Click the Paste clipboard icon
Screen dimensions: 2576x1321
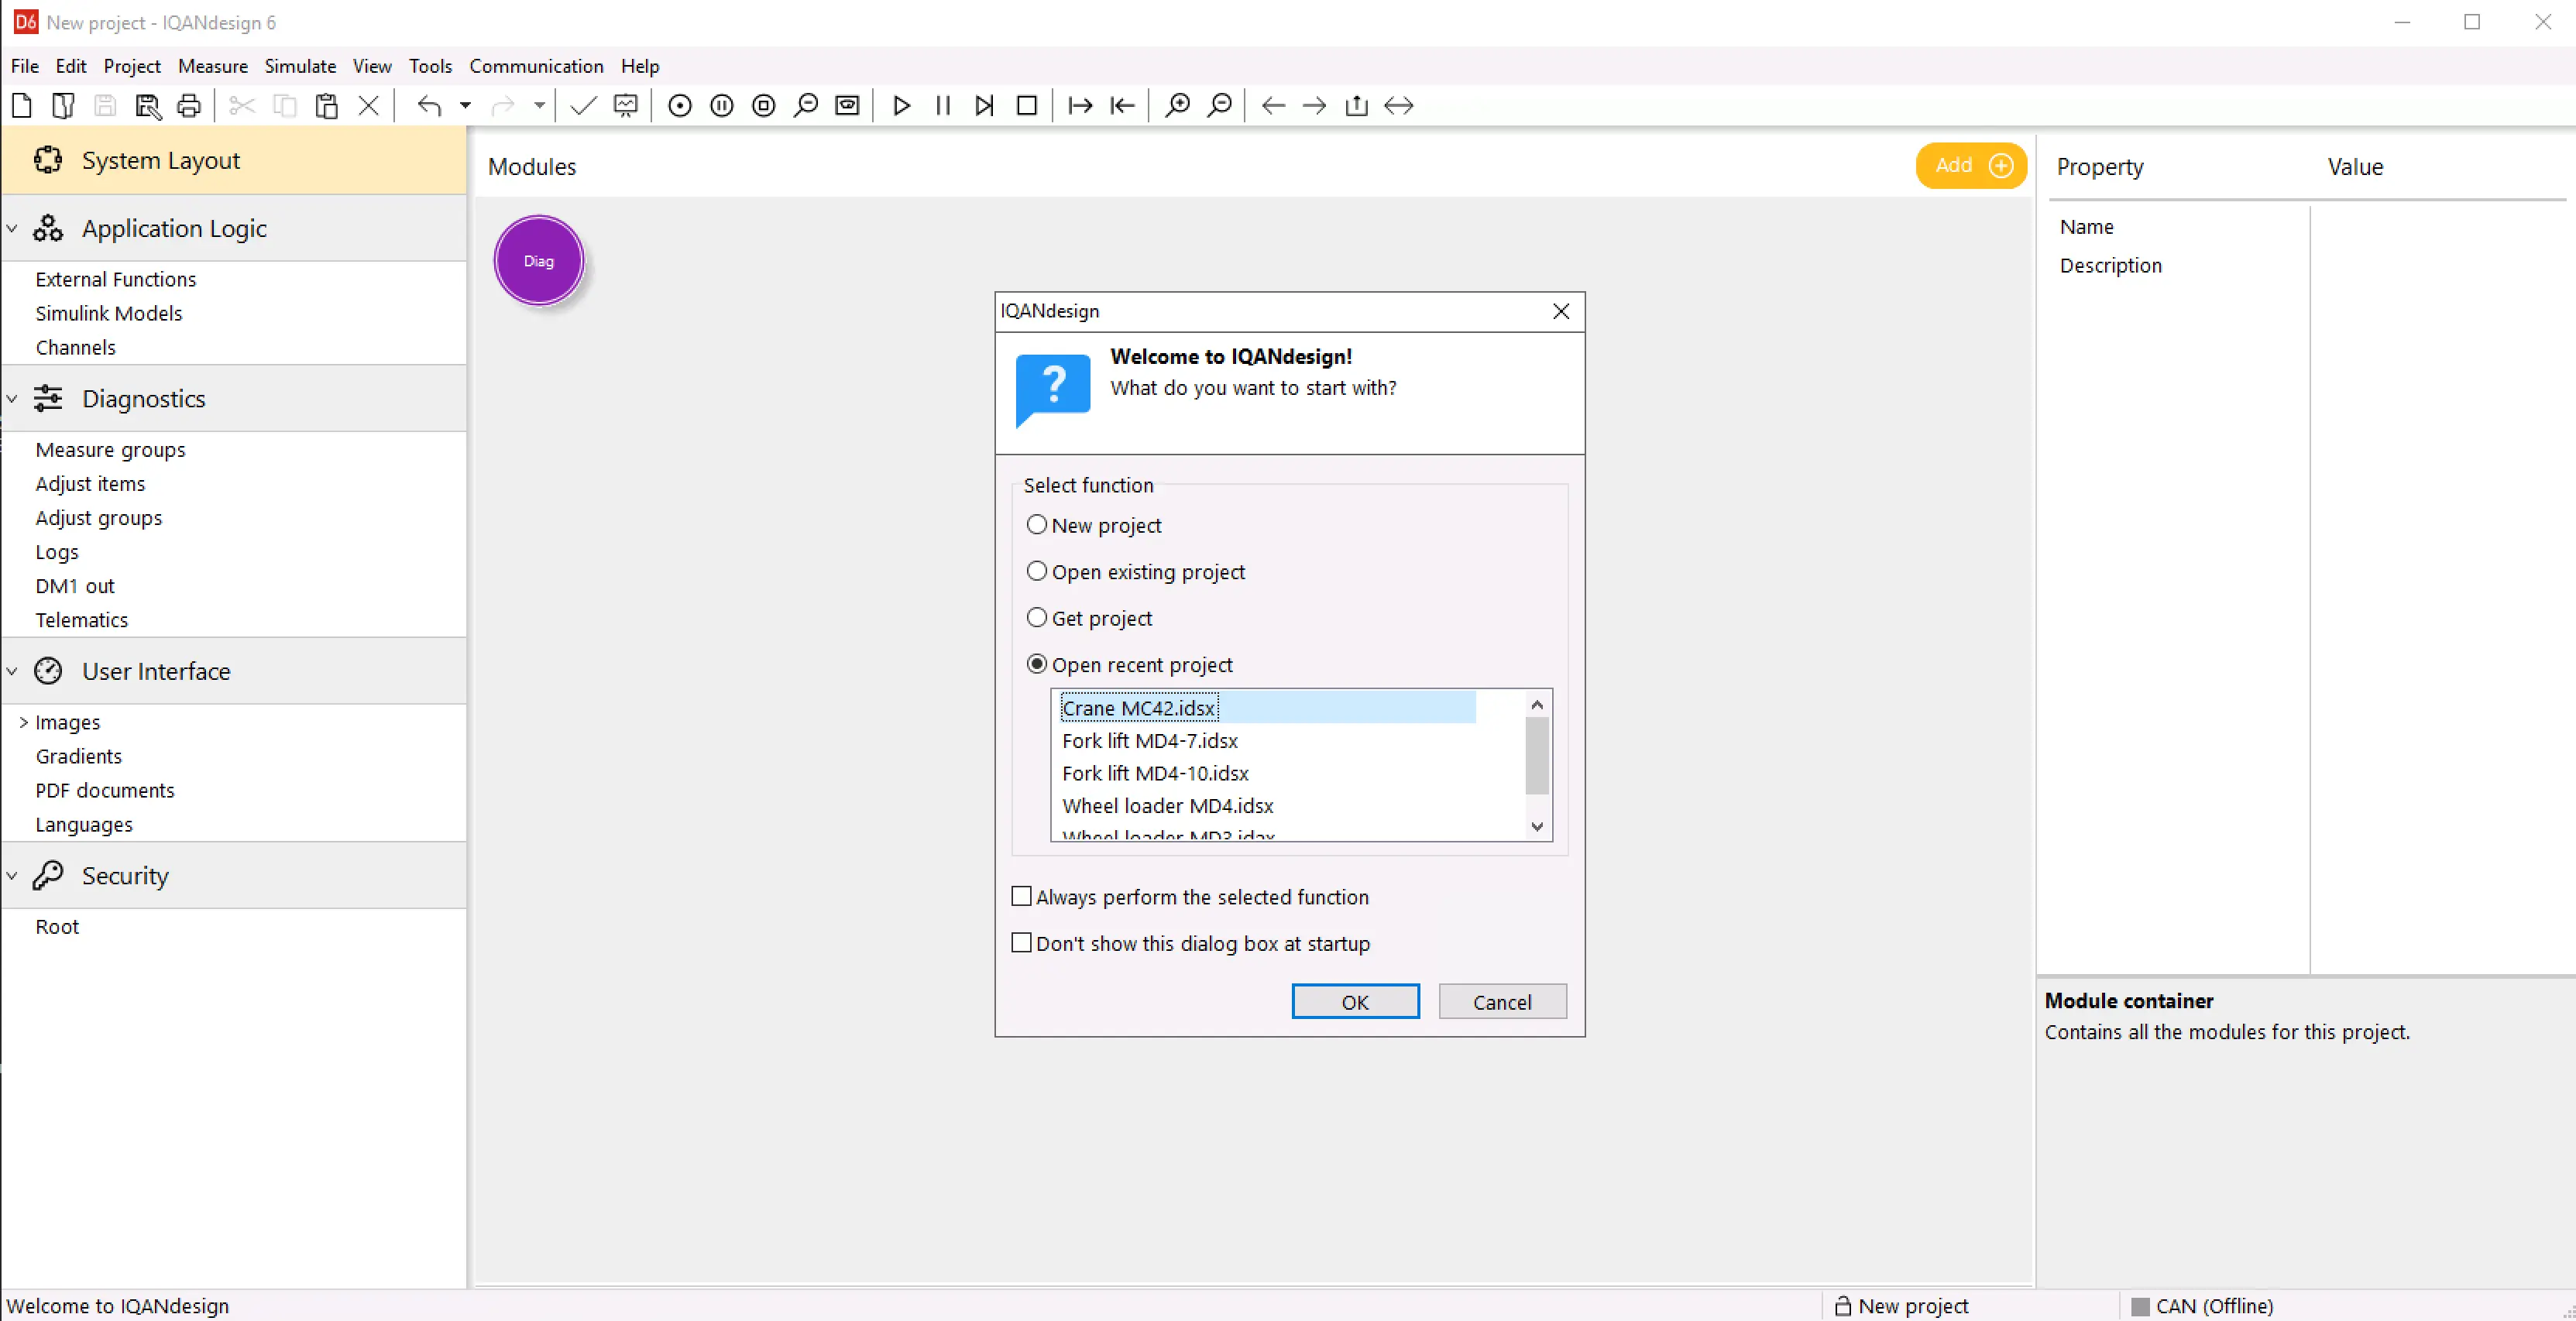pyautogui.click(x=326, y=105)
